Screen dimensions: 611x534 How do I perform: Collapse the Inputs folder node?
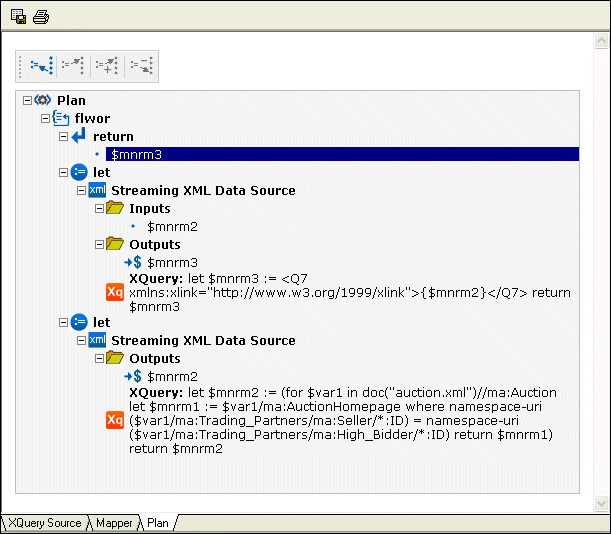click(99, 208)
